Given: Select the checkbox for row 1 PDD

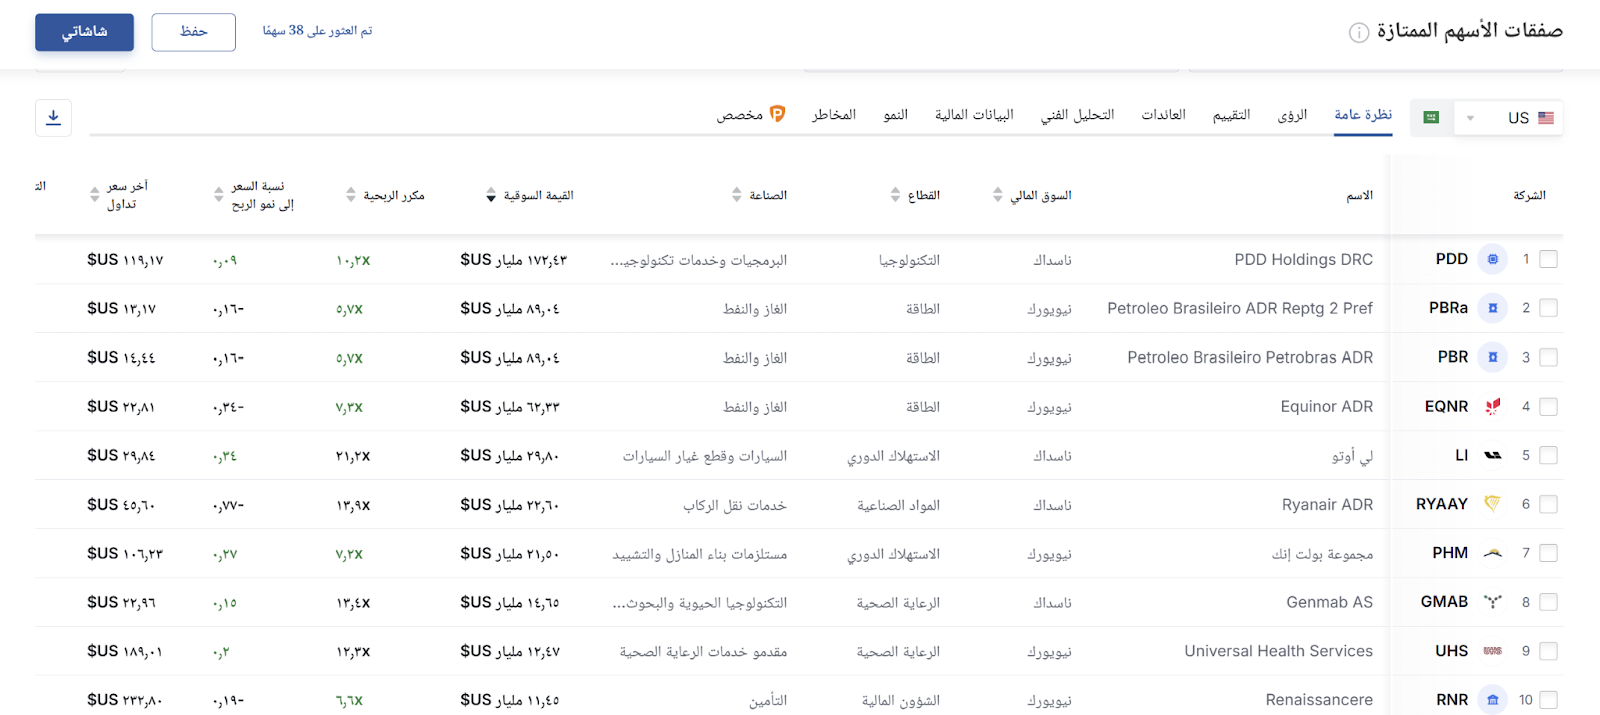Looking at the screenshot, I should pyautogui.click(x=1549, y=260).
